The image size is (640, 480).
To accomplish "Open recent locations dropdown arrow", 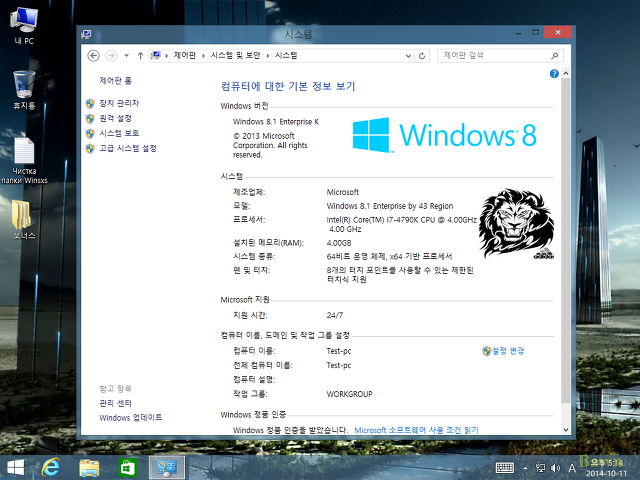I will point(127,56).
